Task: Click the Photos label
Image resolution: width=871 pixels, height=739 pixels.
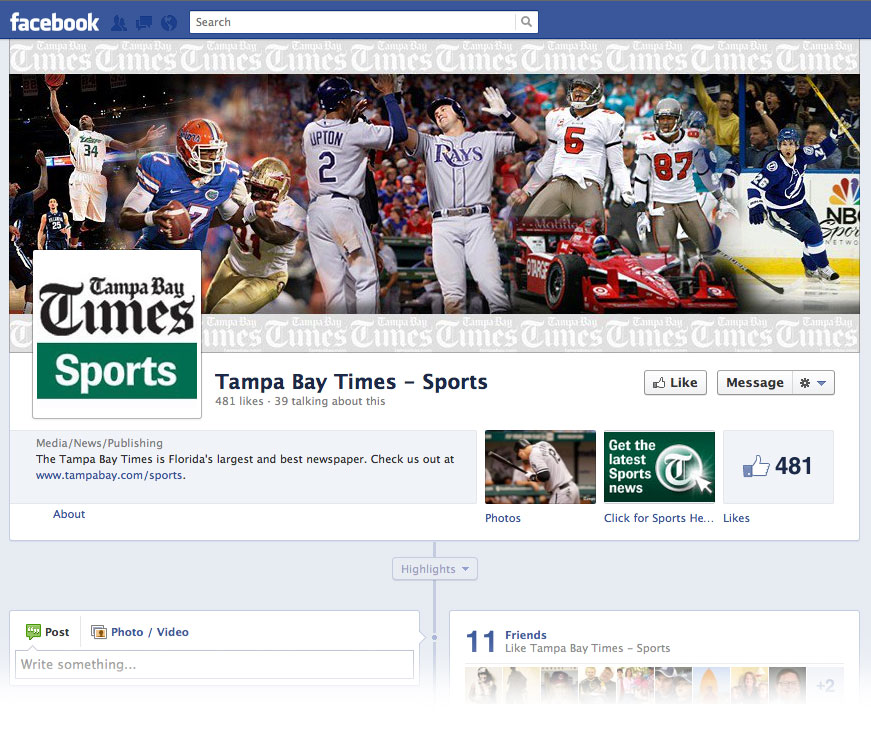Action: 503,518
